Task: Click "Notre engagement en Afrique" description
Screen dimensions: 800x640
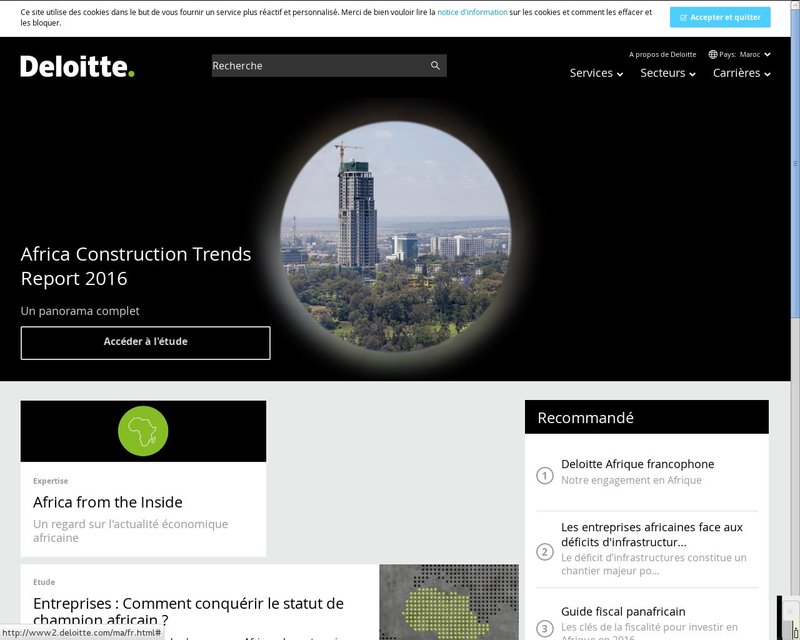Action: [x=631, y=480]
